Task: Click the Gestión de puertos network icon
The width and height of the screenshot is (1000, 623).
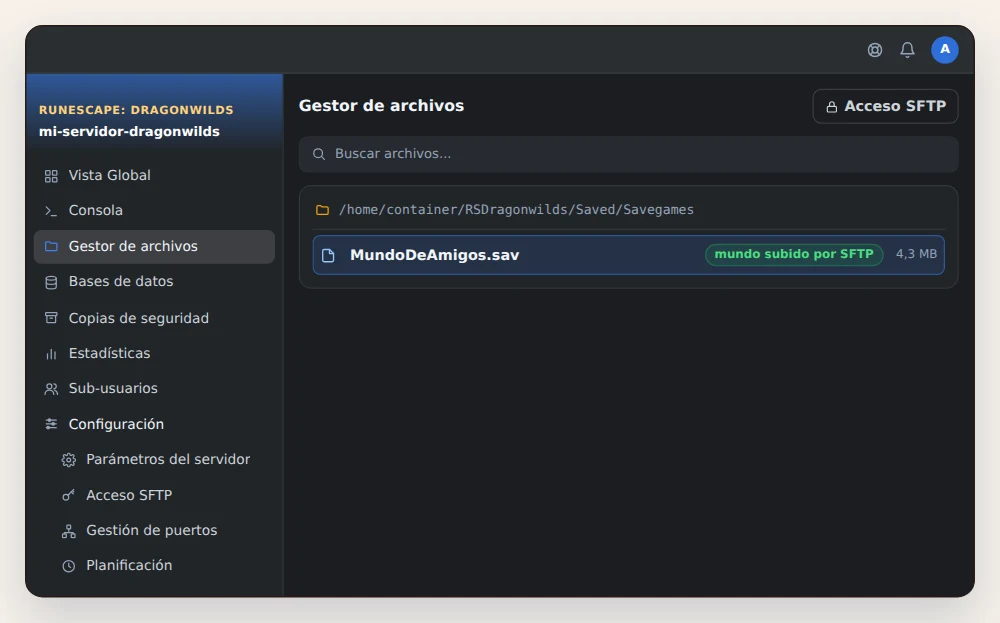Action: [x=69, y=531]
